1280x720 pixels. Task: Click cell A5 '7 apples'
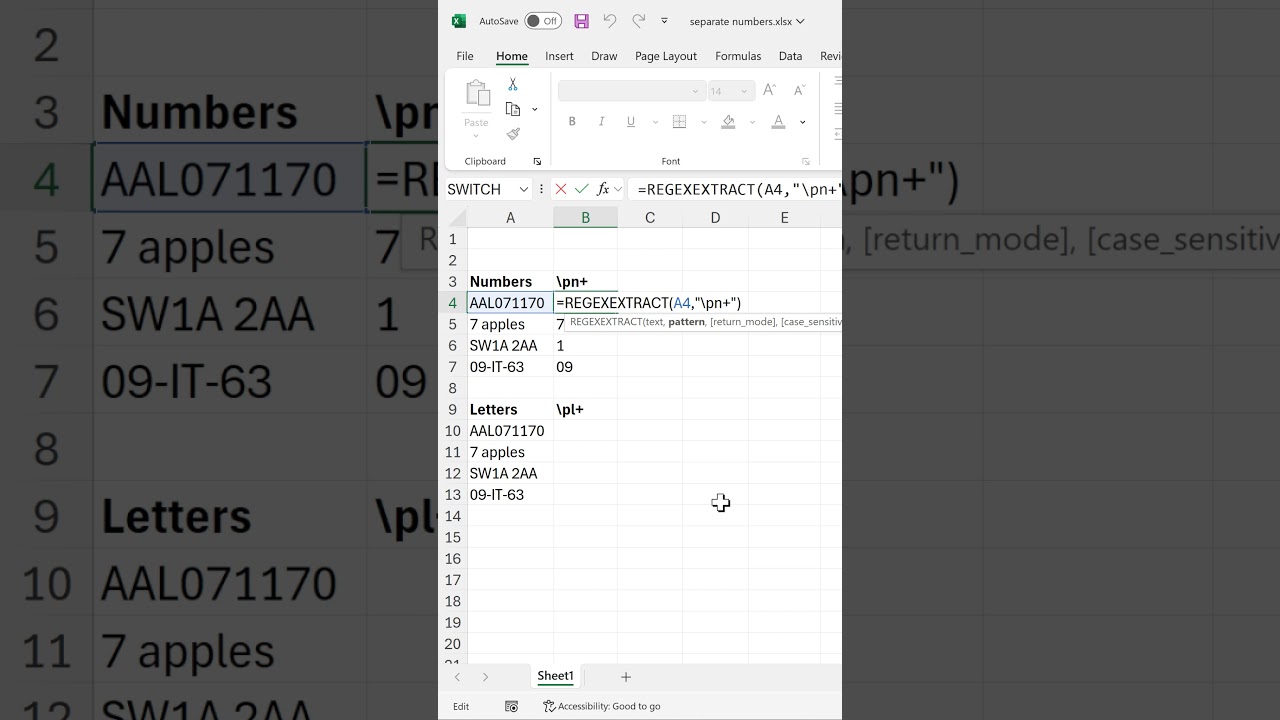pyautogui.click(x=510, y=324)
